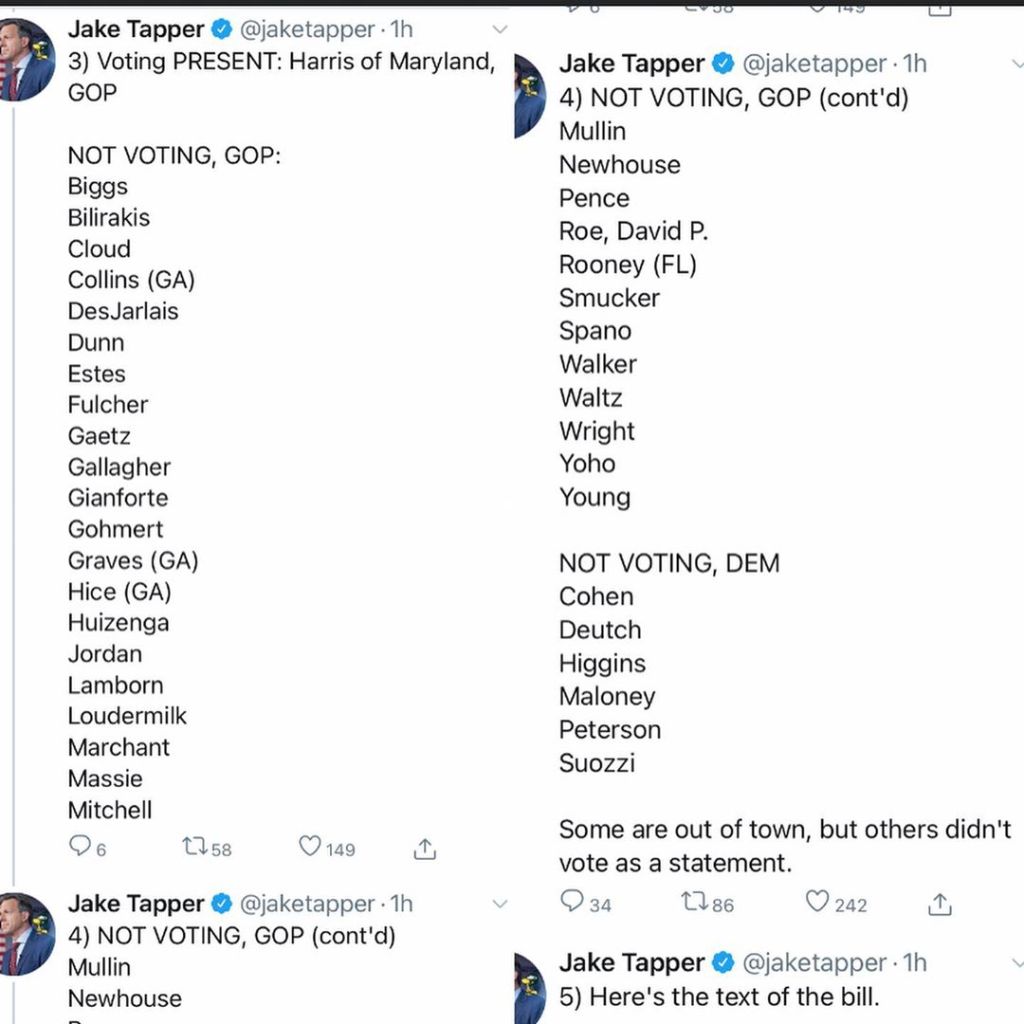Screen dimensions: 1024x1024
Task: Click verified badge on the 'NOT VOTING, DEM' tweet
Action: tap(722, 64)
